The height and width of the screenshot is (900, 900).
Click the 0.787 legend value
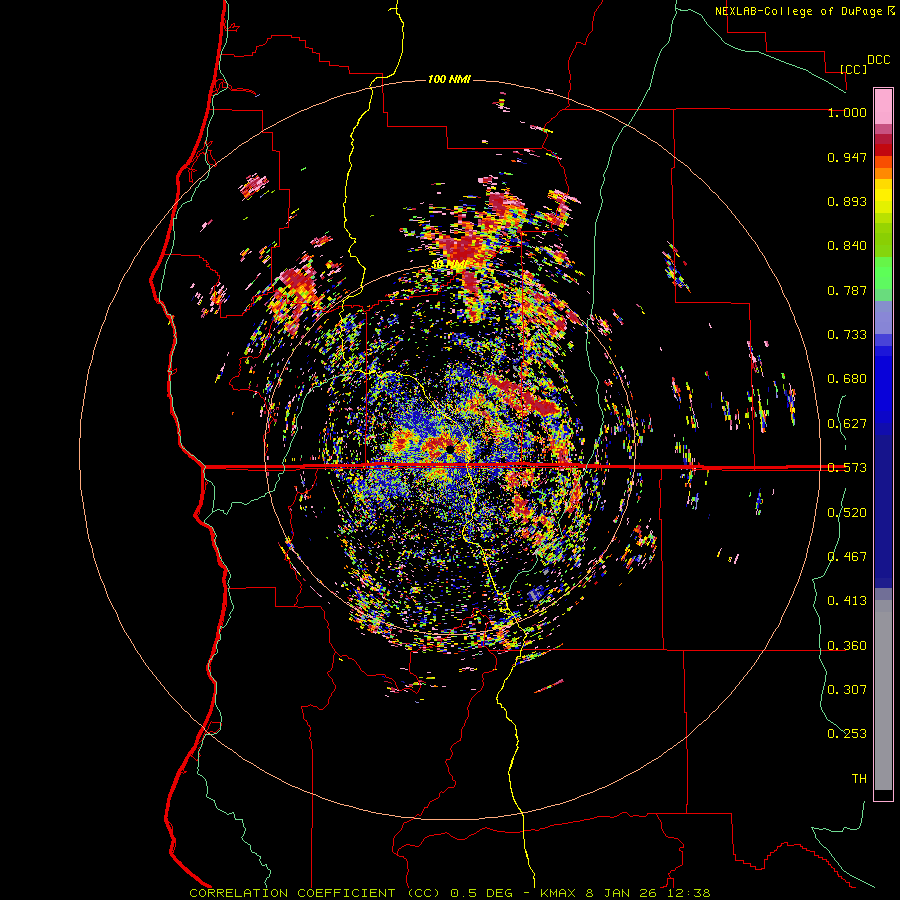pos(847,290)
